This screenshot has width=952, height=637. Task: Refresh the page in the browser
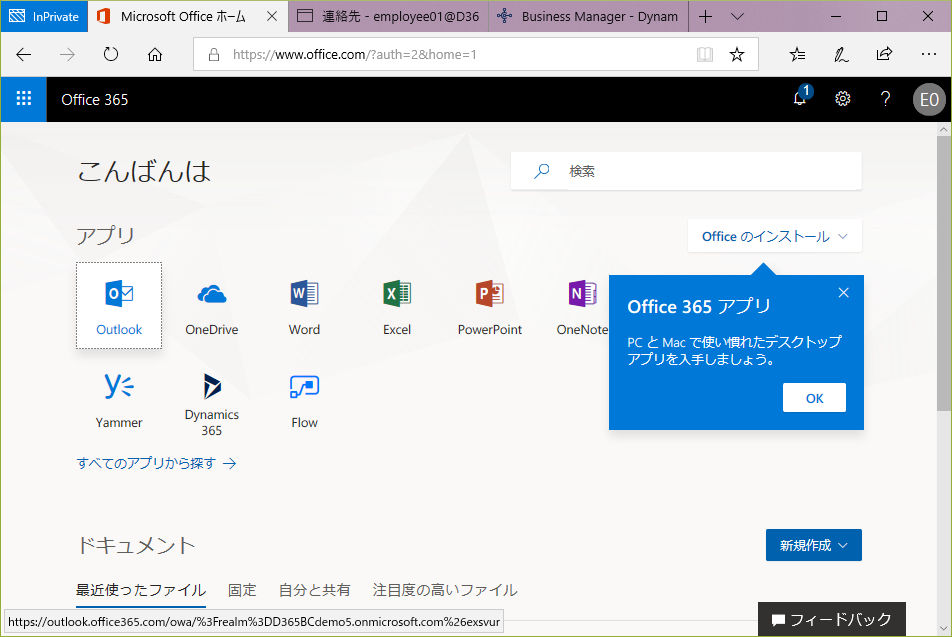[x=111, y=55]
